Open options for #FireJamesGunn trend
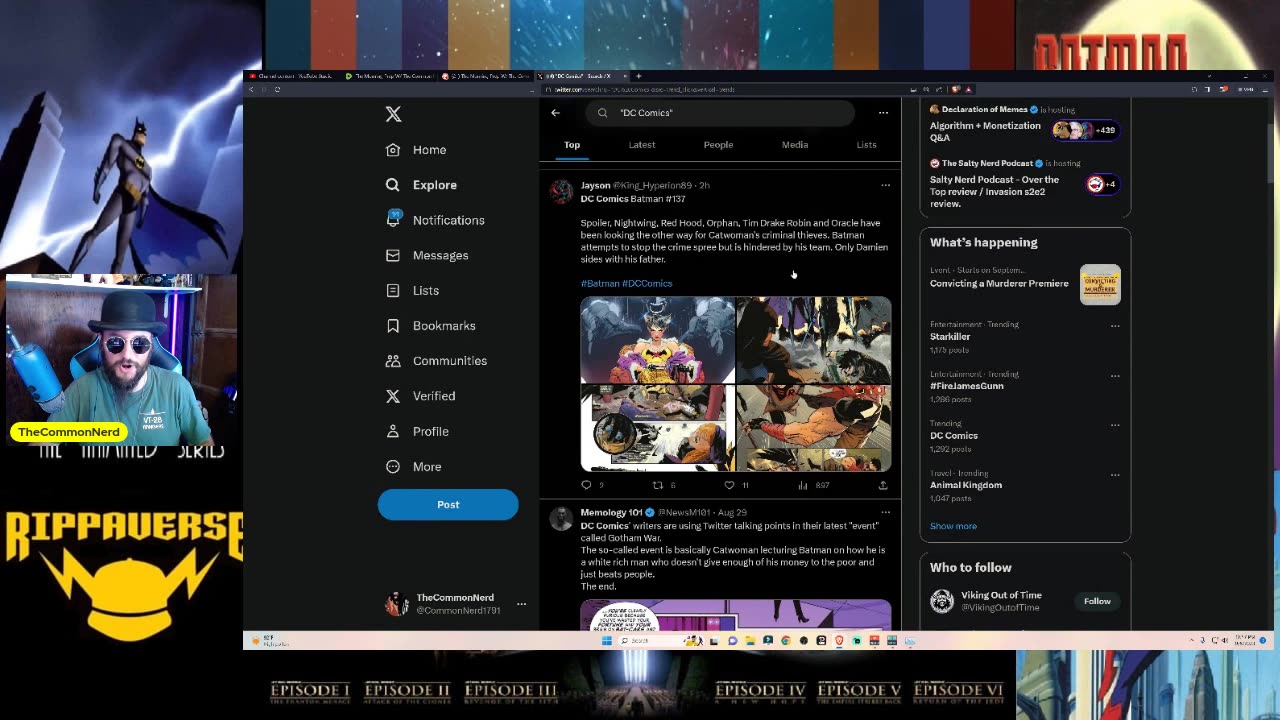The width and height of the screenshot is (1280, 720). click(x=1115, y=375)
